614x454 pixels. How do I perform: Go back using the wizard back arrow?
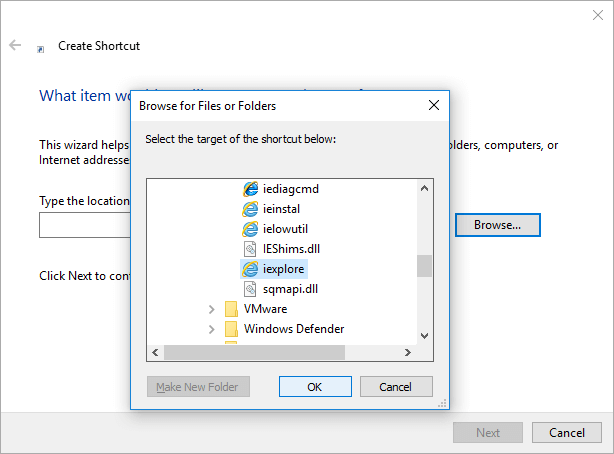tap(15, 46)
